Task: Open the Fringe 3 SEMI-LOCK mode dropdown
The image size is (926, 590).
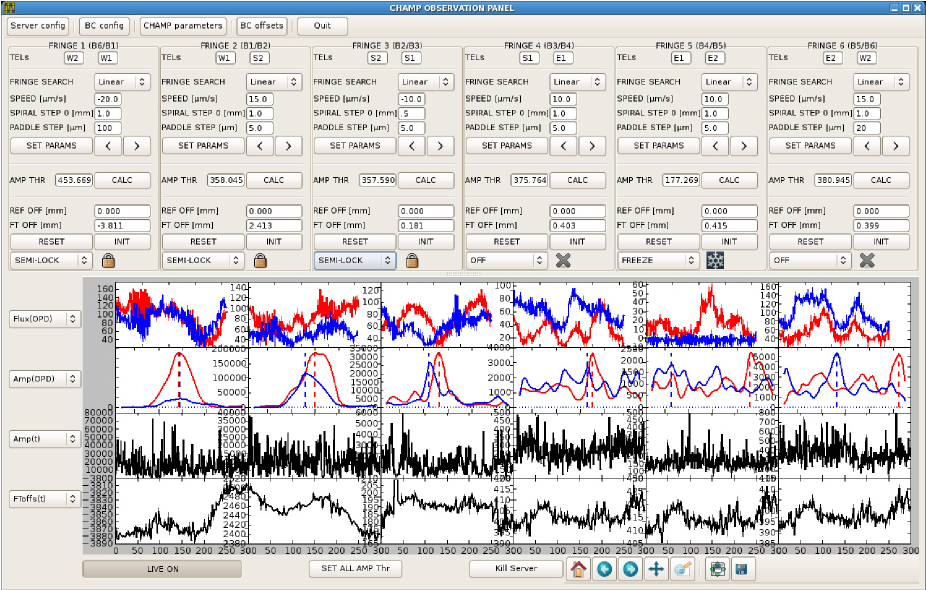Action: coord(355,260)
